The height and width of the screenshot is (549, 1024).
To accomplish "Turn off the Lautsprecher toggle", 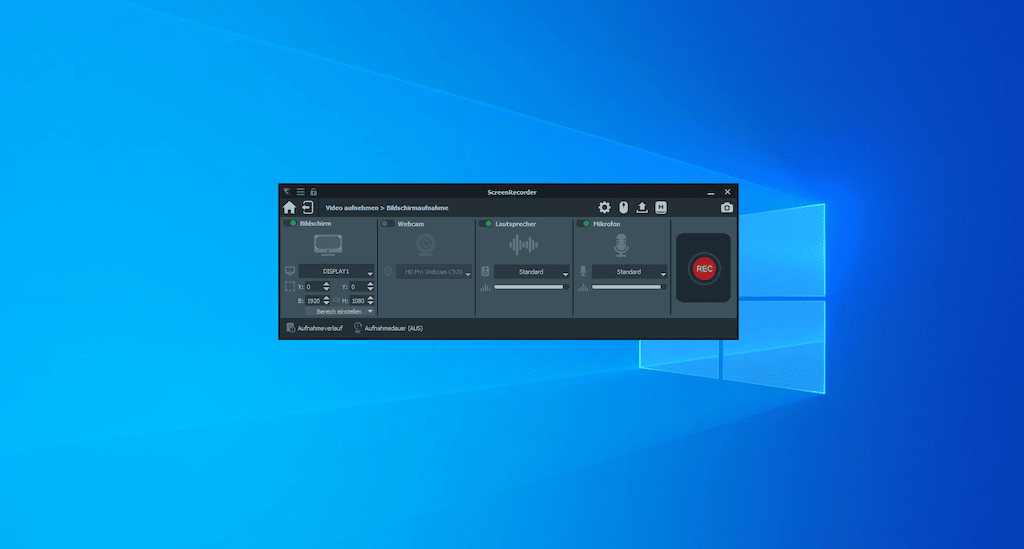I will click(486, 224).
